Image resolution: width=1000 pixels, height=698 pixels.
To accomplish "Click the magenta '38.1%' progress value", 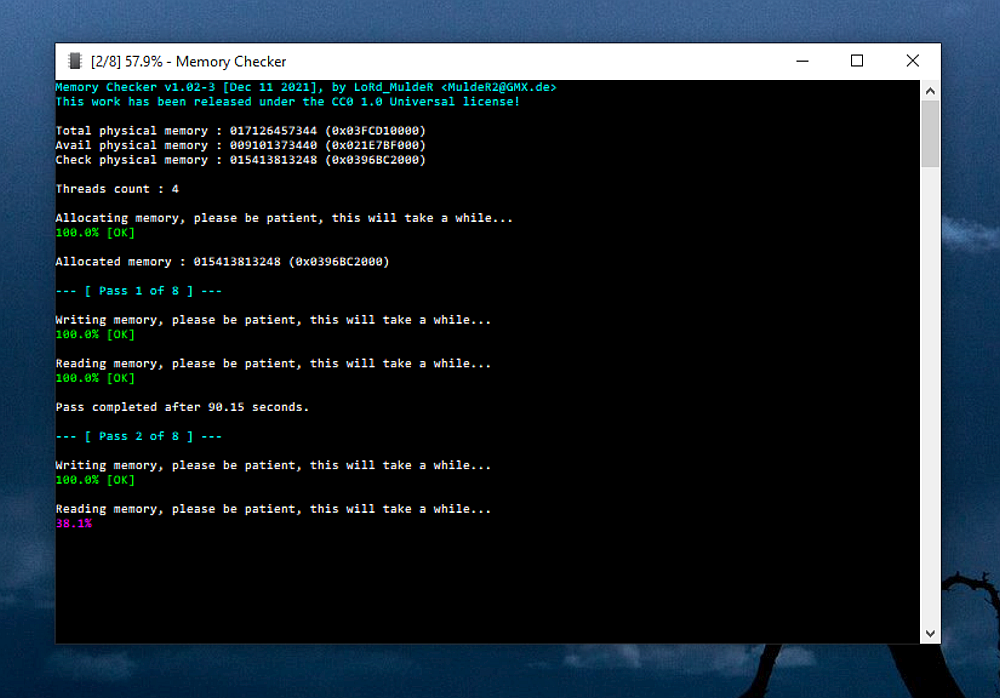I will pos(74,524).
